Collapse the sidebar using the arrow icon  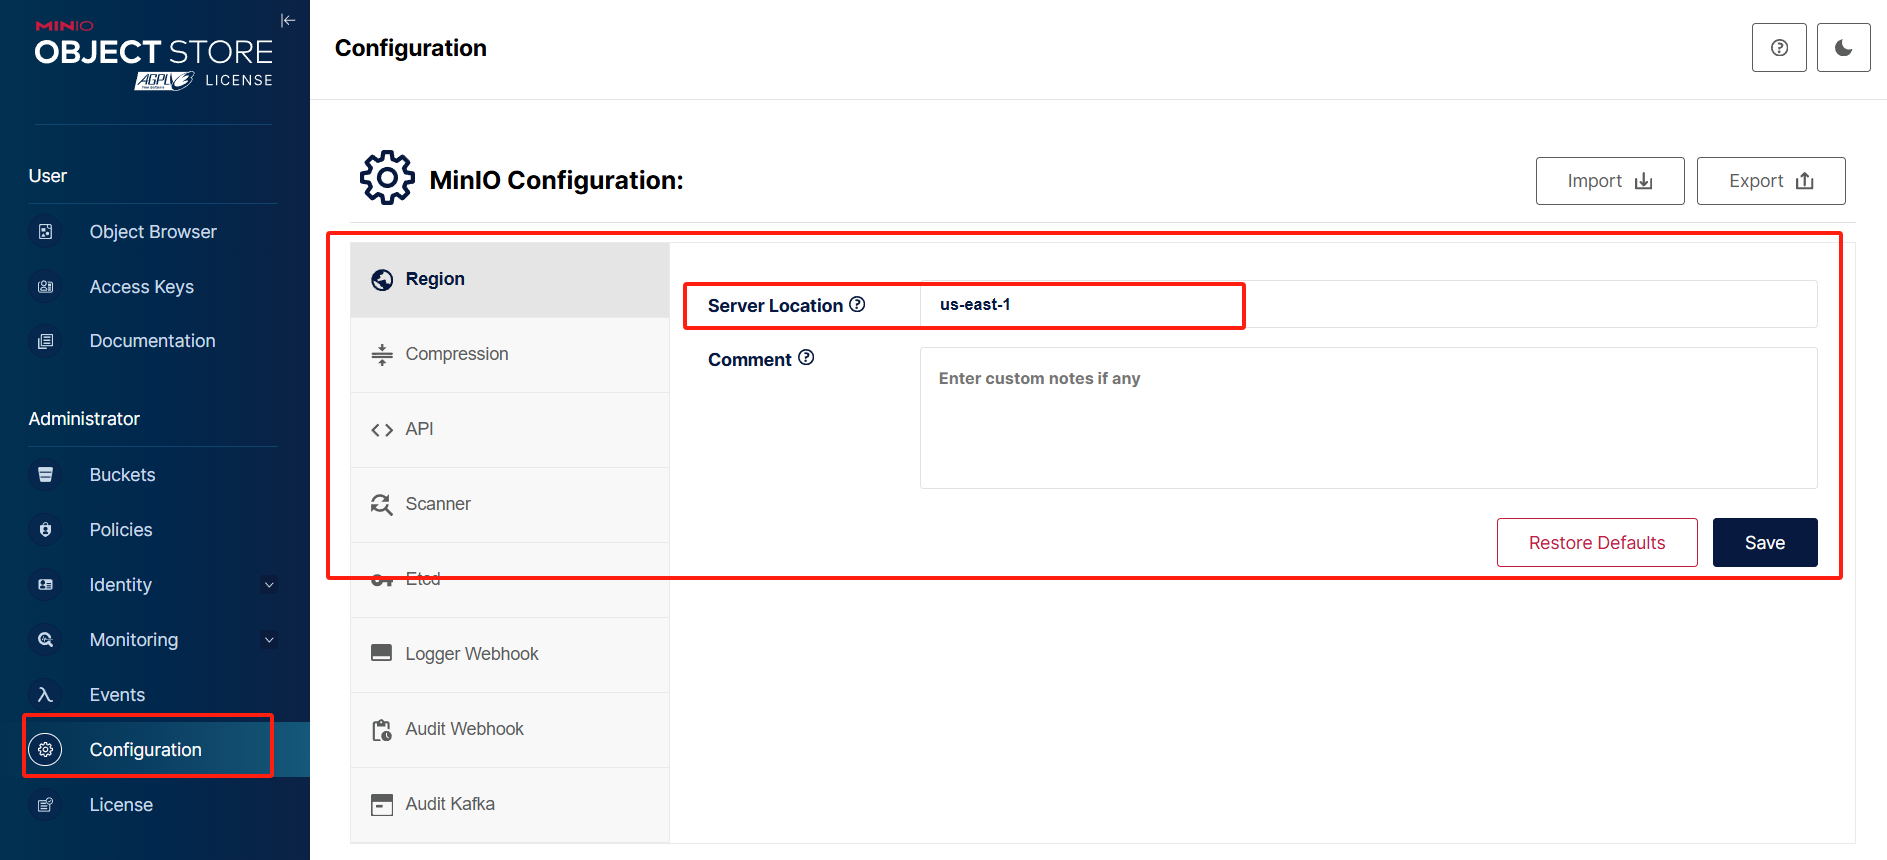point(288,20)
